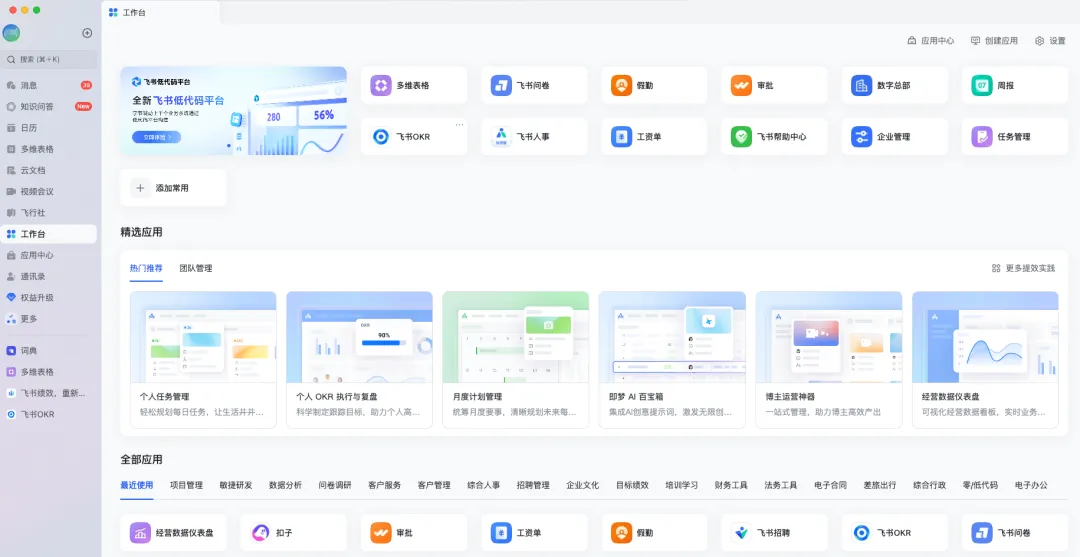
Task: Open 更多 in the sidebar
Action: pyautogui.click(x=48, y=319)
